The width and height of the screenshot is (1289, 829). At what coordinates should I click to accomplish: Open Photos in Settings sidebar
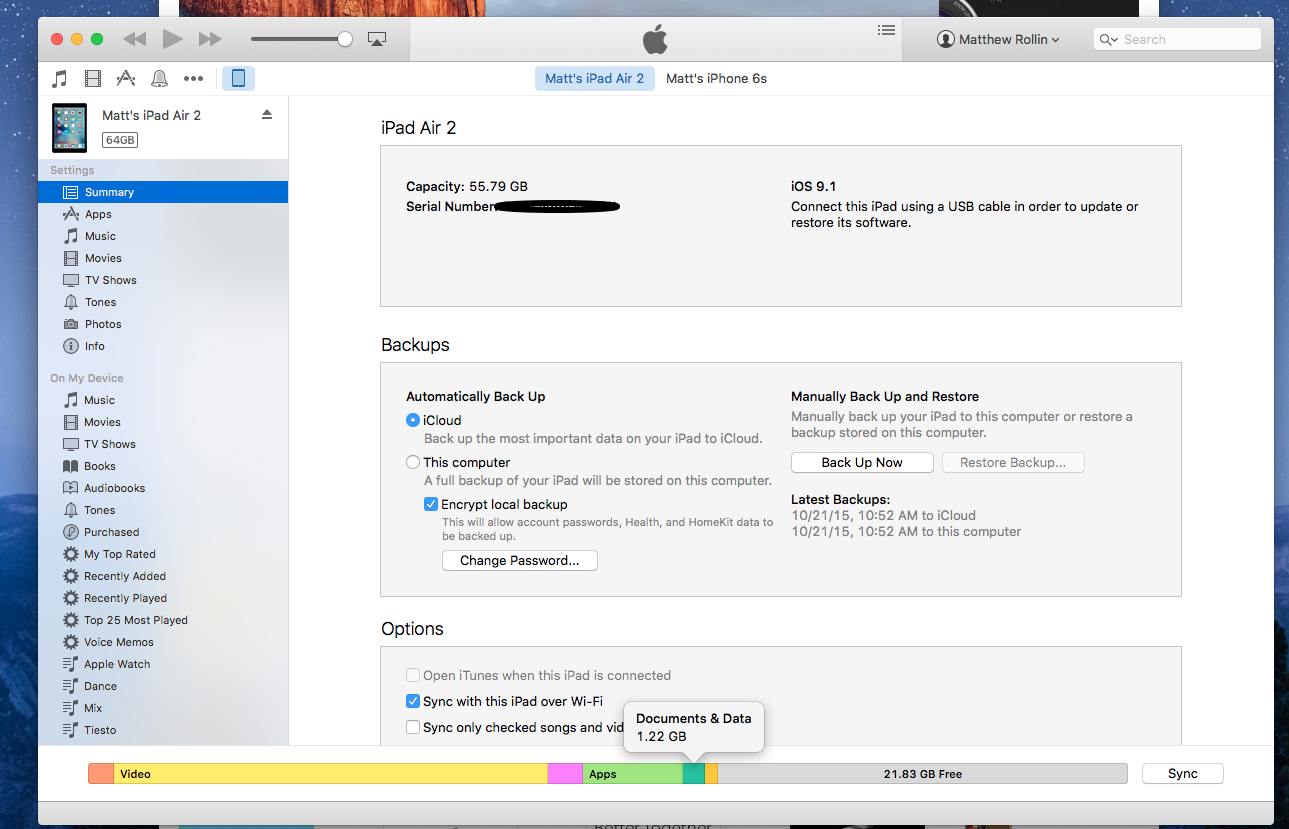(x=163, y=324)
